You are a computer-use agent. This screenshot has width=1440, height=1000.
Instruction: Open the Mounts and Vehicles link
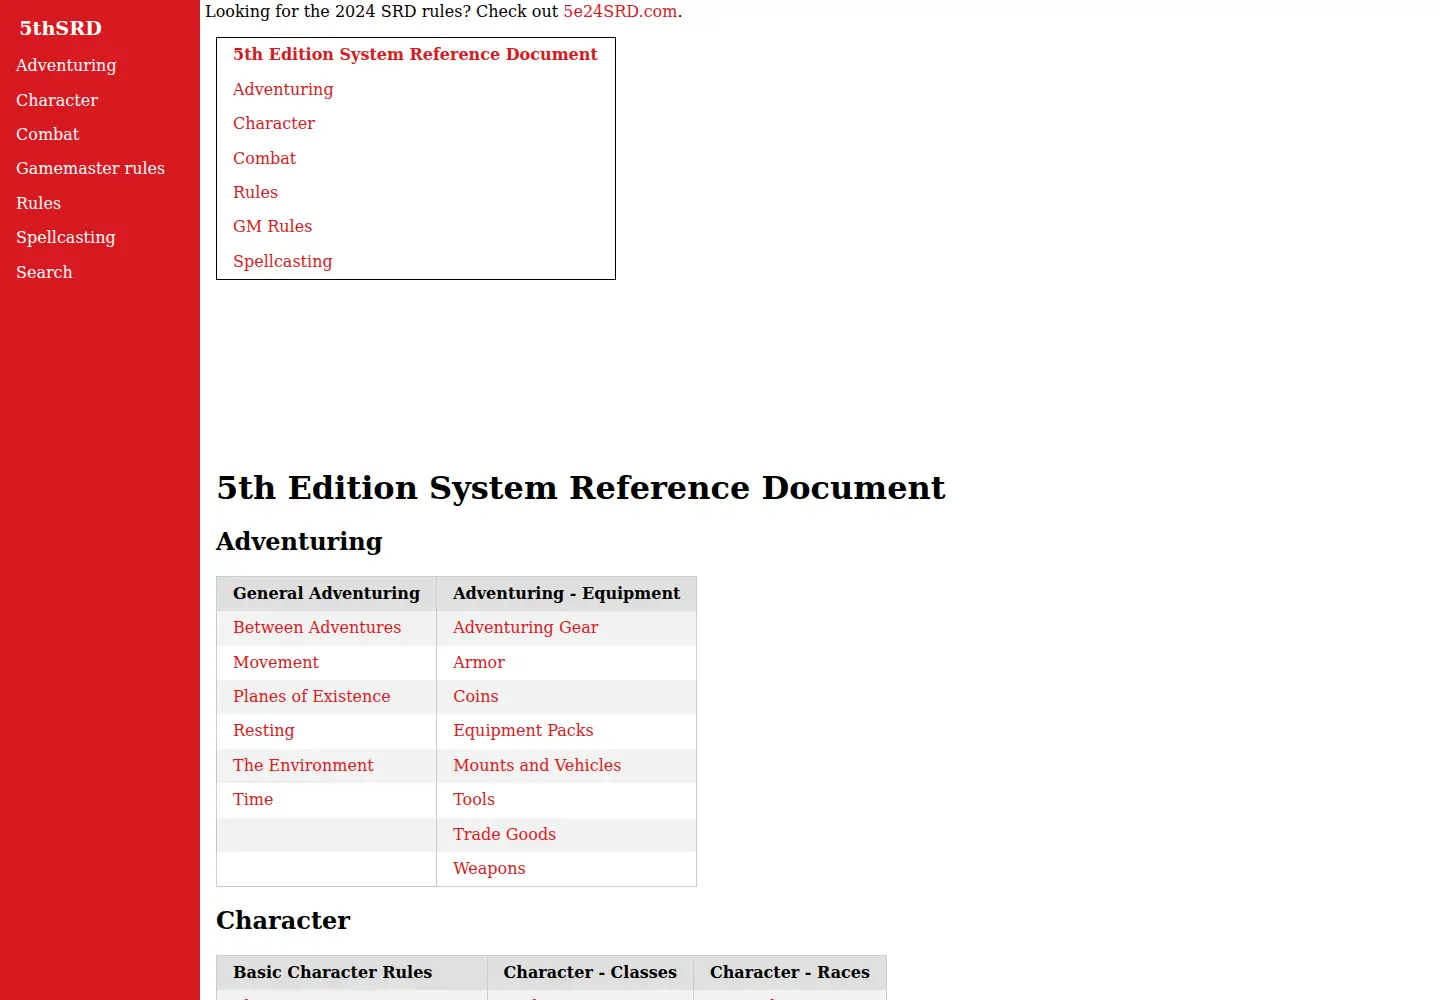point(537,765)
